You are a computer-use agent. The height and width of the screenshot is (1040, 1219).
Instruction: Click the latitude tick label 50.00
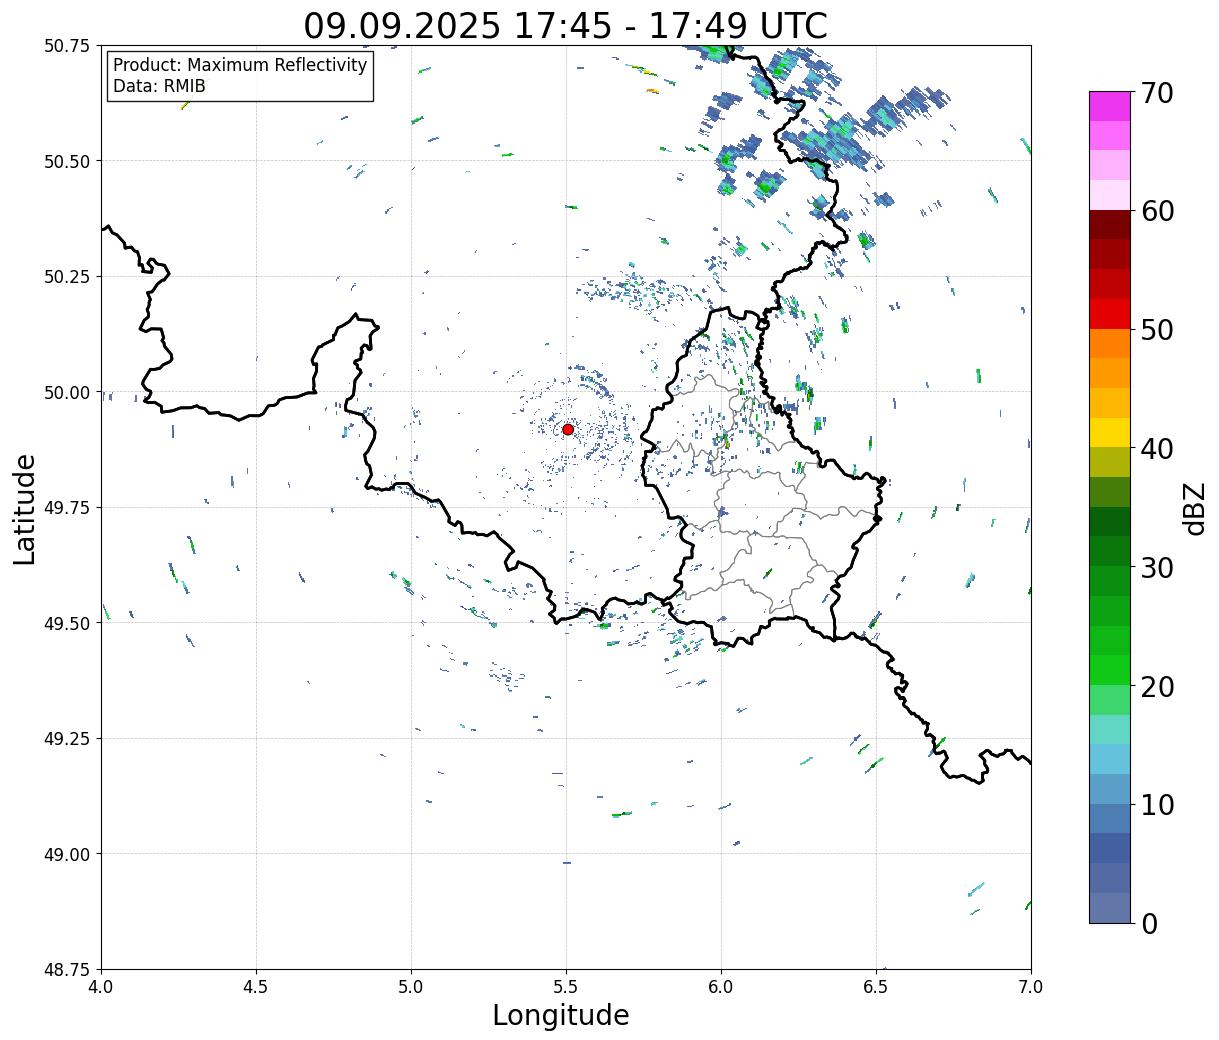tap(67, 392)
